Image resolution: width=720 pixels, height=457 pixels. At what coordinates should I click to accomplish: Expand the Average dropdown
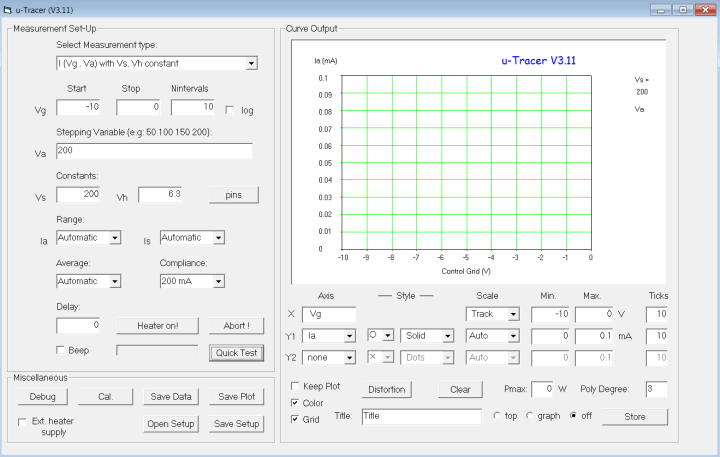tap(115, 281)
